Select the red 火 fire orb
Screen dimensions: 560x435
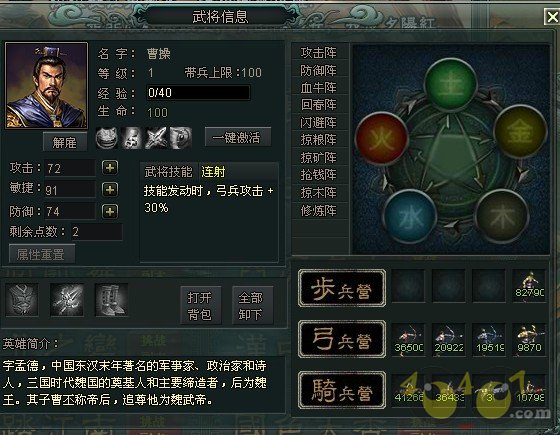click(382, 138)
